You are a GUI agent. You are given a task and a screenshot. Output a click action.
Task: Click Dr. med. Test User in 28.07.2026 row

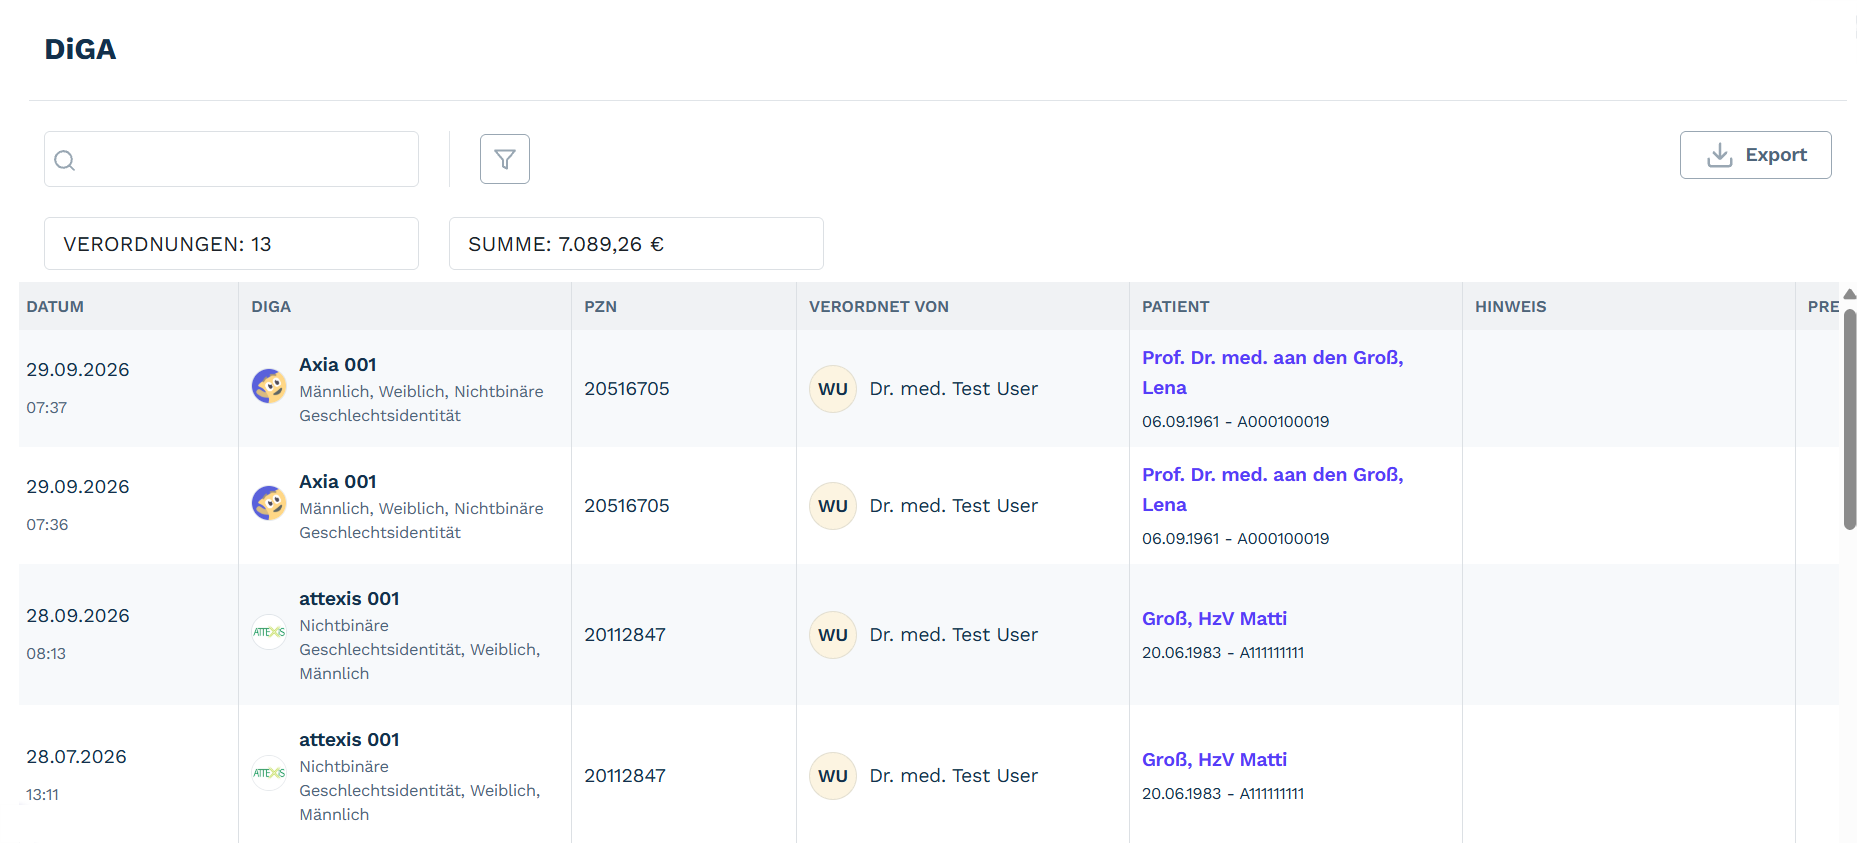(954, 775)
